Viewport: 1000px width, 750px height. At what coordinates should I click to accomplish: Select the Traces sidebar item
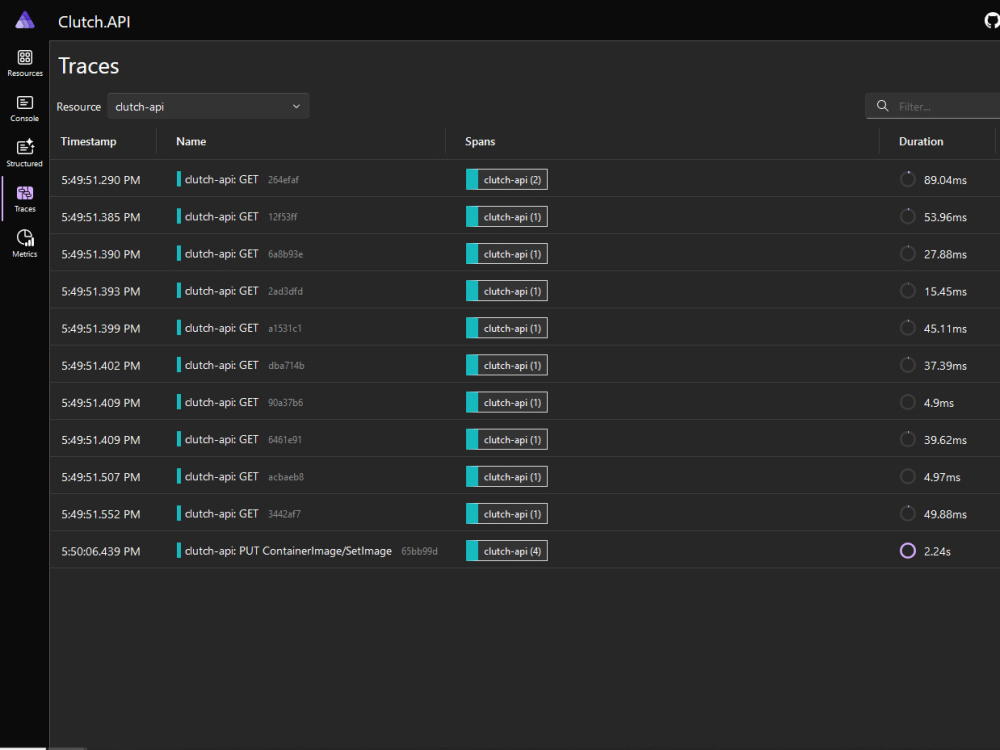(x=25, y=199)
